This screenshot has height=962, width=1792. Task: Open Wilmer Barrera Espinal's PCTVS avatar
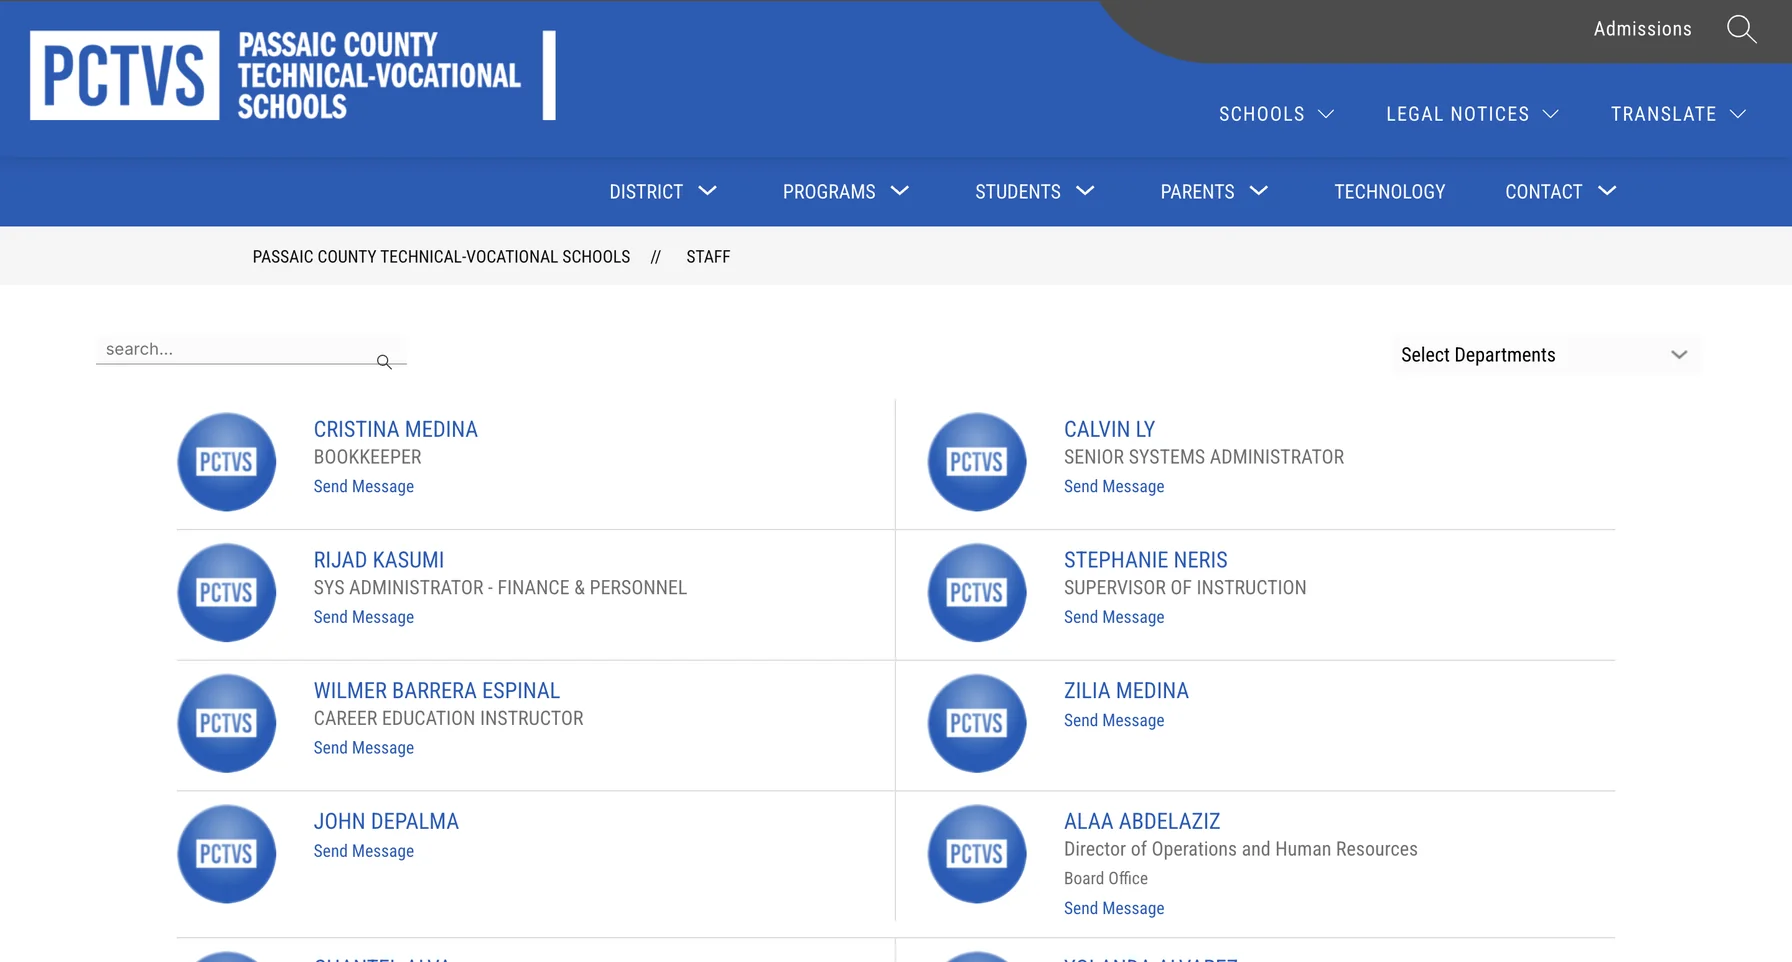(x=227, y=723)
